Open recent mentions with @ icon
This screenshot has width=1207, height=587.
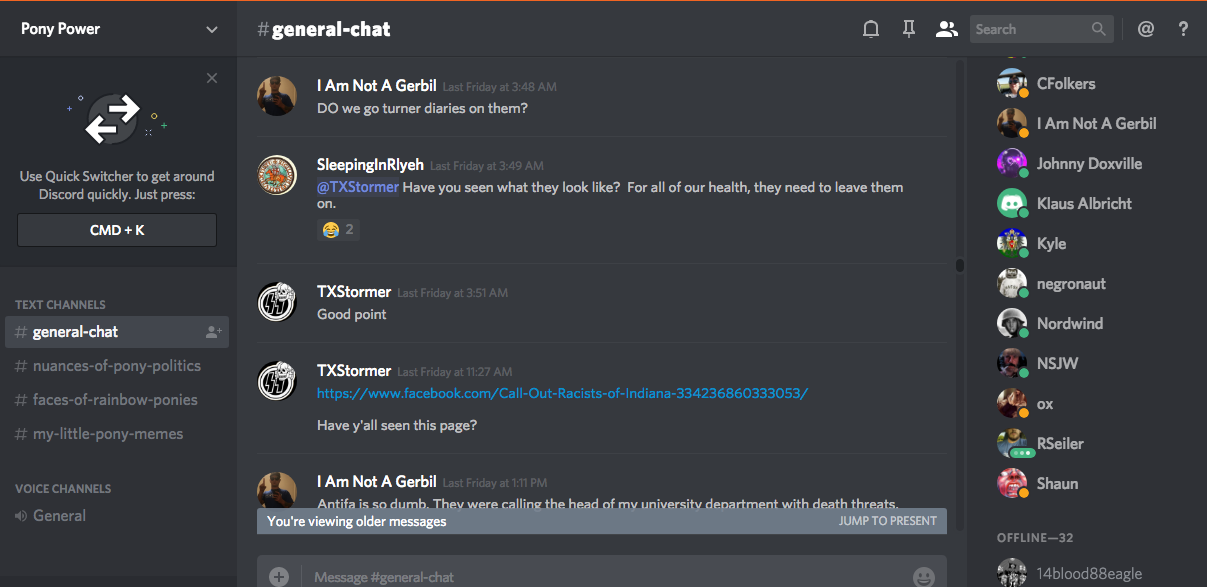pyautogui.click(x=1146, y=29)
